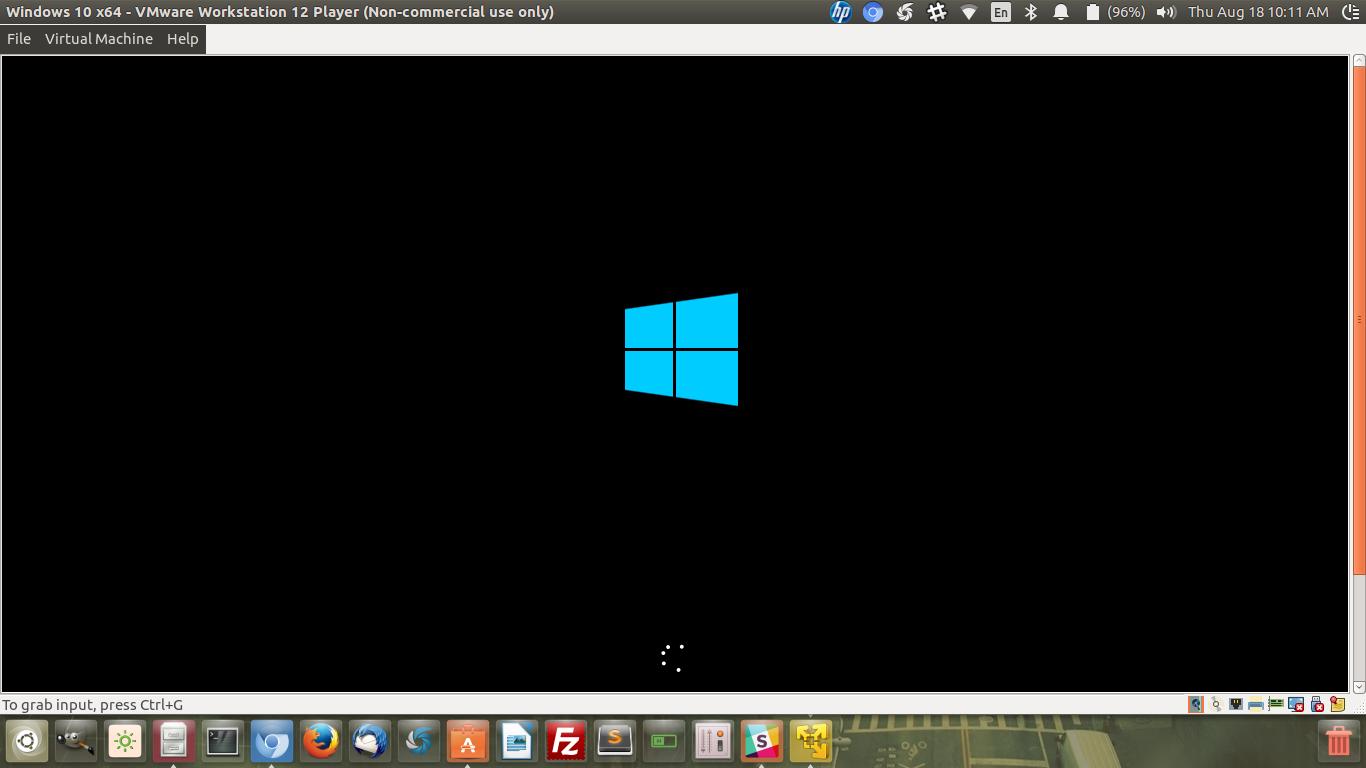
Task: Open the battery (96%) indicator
Action: point(1115,12)
